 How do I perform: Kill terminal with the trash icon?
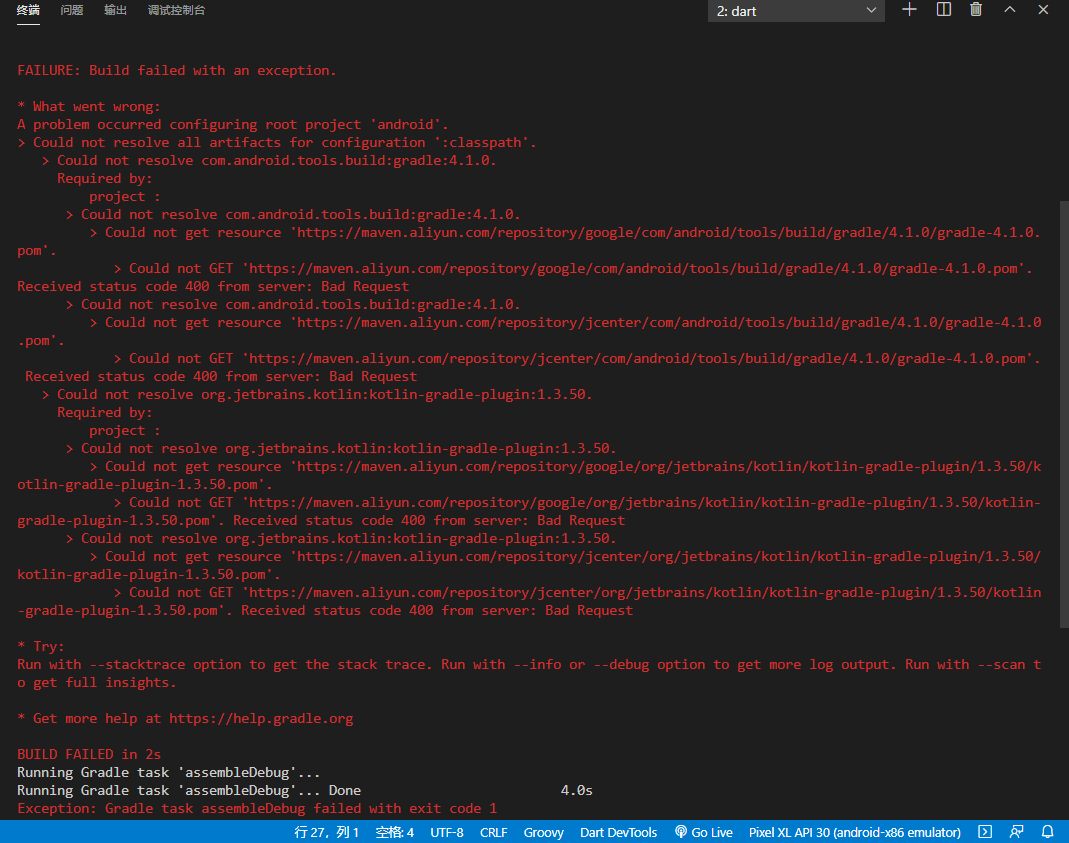(x=976, y=10)
